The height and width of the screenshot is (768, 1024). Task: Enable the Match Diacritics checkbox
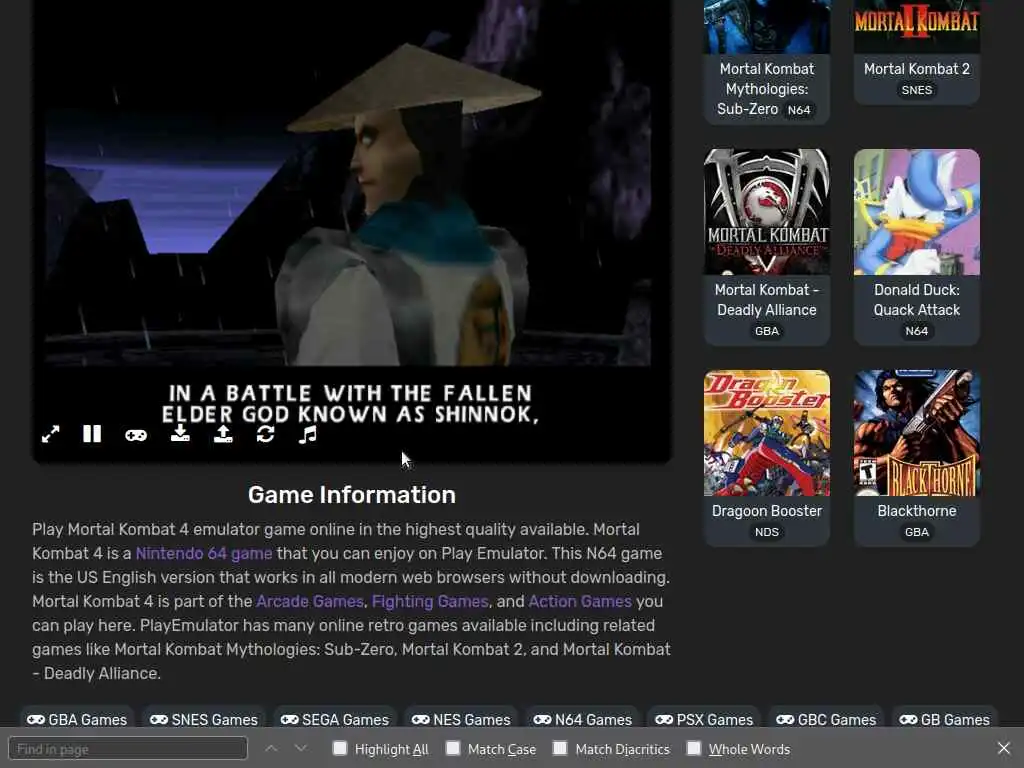tap(560, 748)
